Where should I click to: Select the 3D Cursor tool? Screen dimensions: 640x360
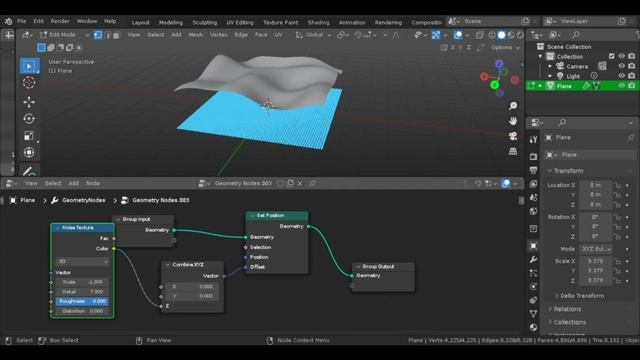point(29,83)
